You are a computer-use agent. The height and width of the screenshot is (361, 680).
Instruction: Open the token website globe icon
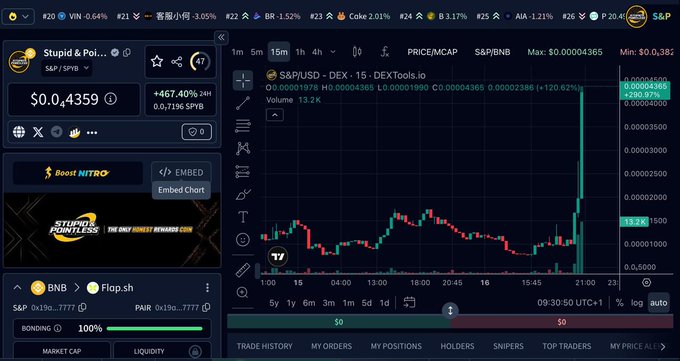(x=19, y=132)
